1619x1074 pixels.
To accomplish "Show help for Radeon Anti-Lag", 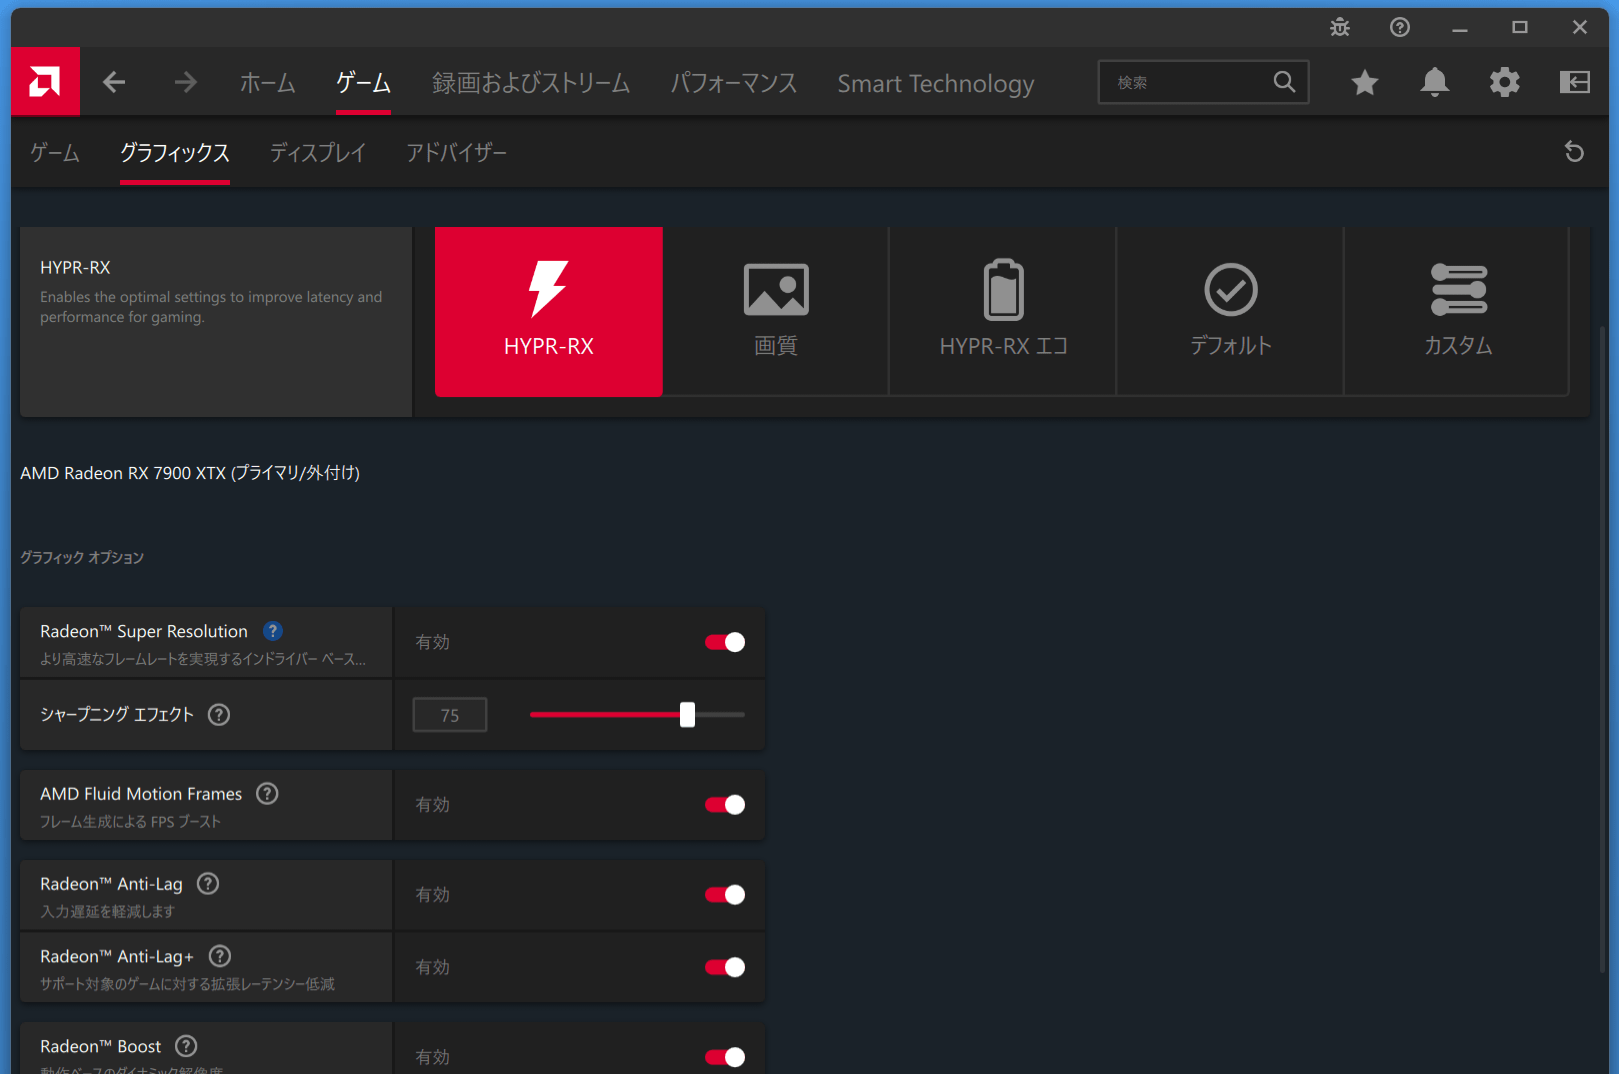I will (208, 884).
